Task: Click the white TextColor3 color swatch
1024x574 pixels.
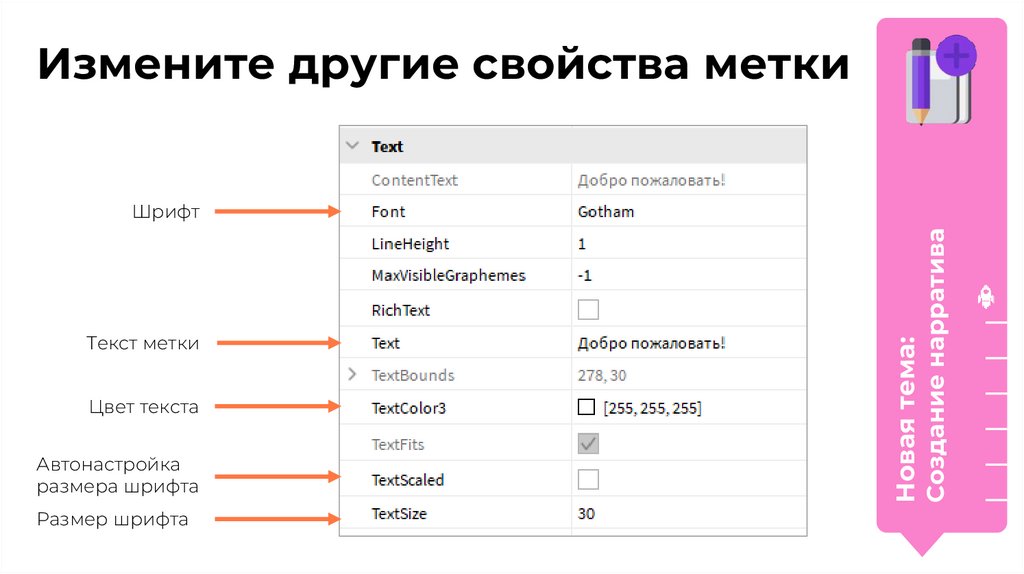Action: (x=587, y=407)
